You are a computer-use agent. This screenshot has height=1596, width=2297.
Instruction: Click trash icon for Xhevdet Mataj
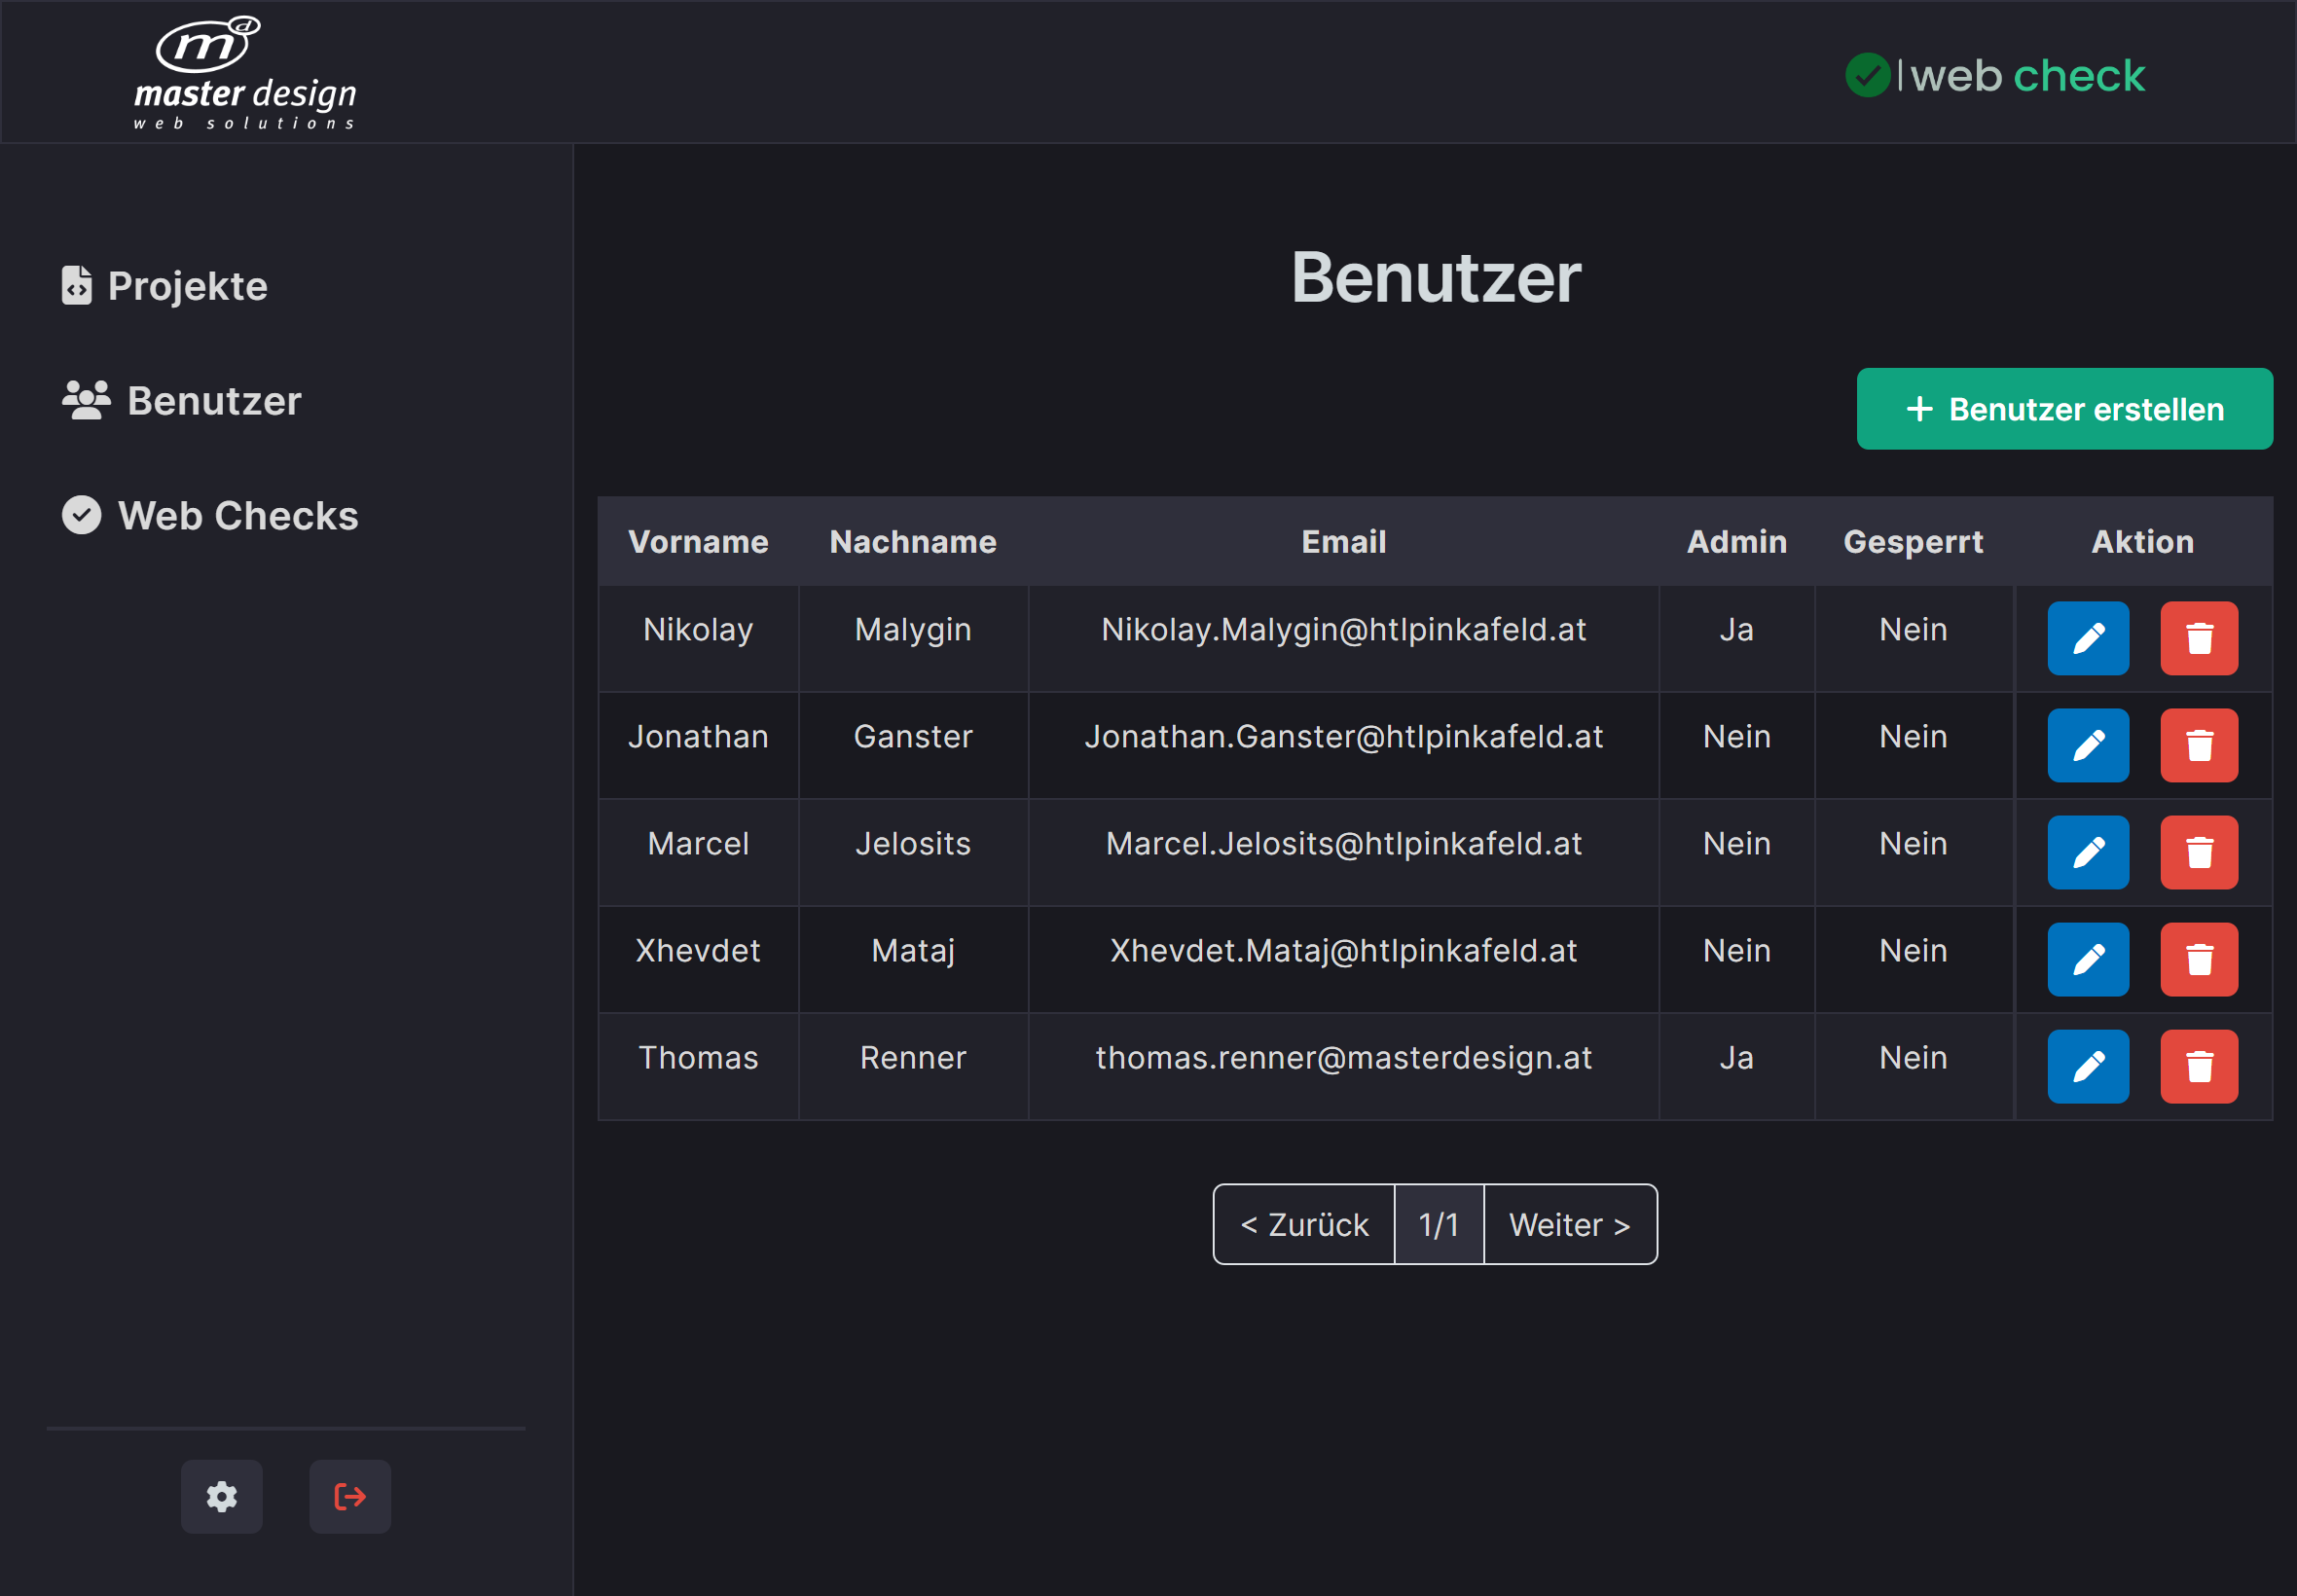(x=2198, y=959)
